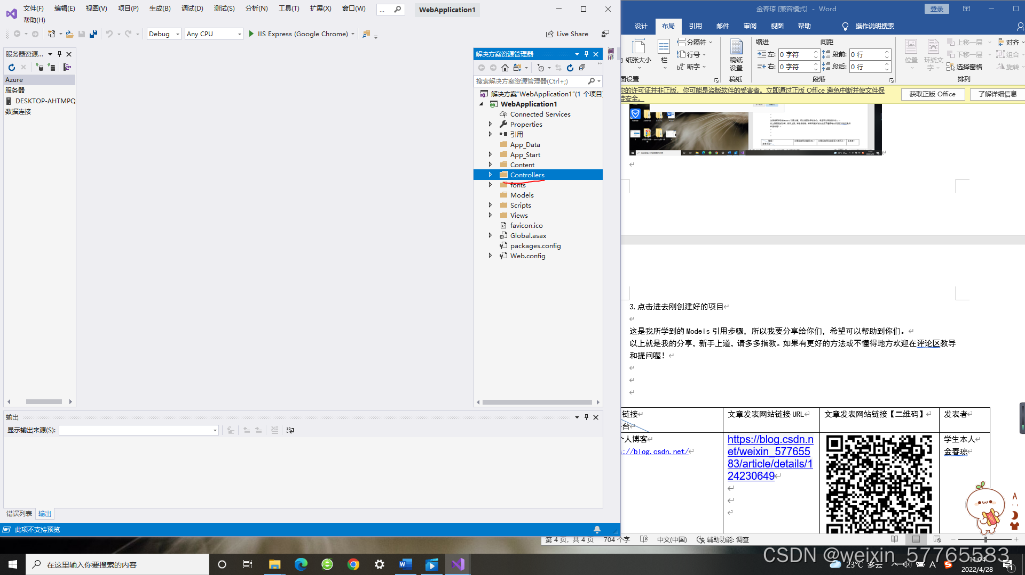Switch to the References tab in Word

pyautogui.click(x=695, y=26)
